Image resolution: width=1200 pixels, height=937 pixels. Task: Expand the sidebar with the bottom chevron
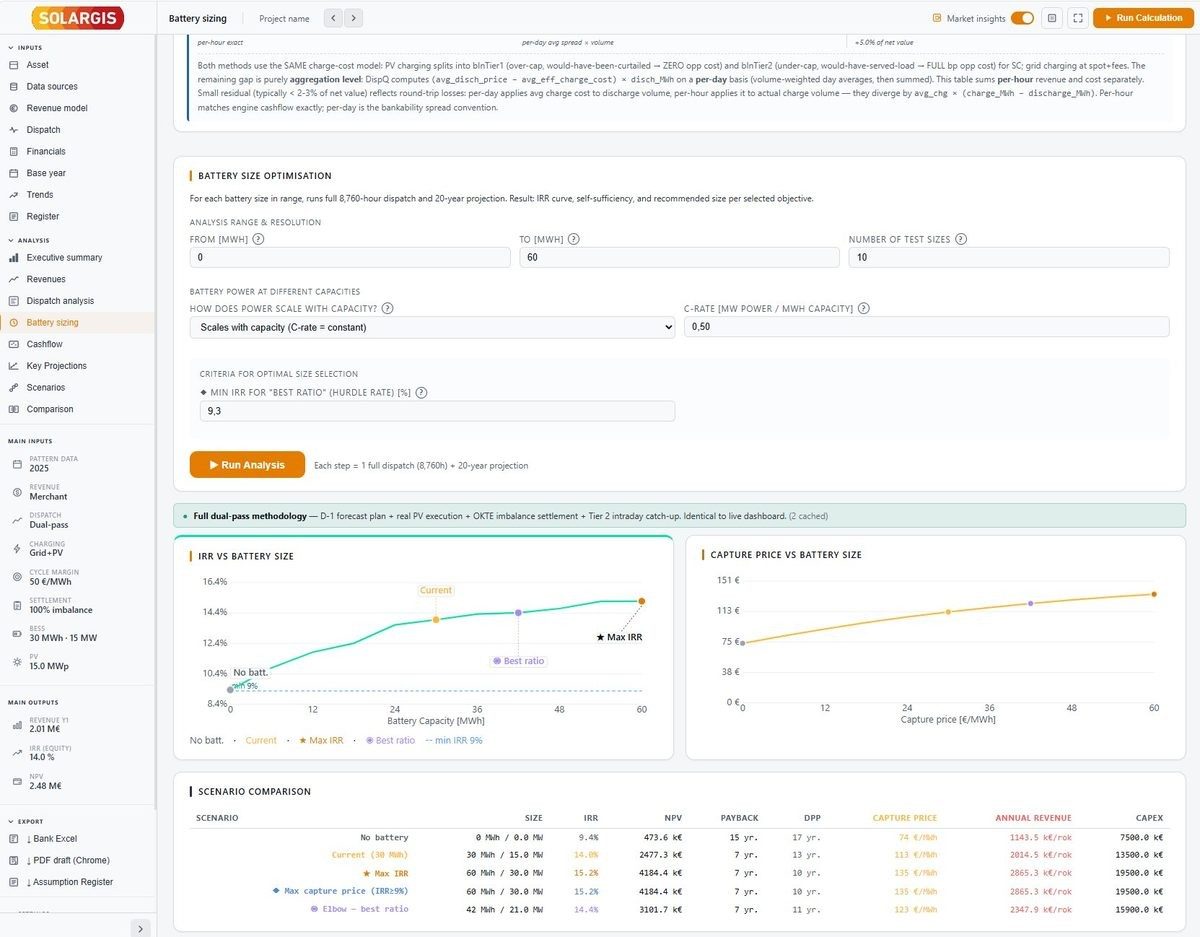tap(140, 928)
